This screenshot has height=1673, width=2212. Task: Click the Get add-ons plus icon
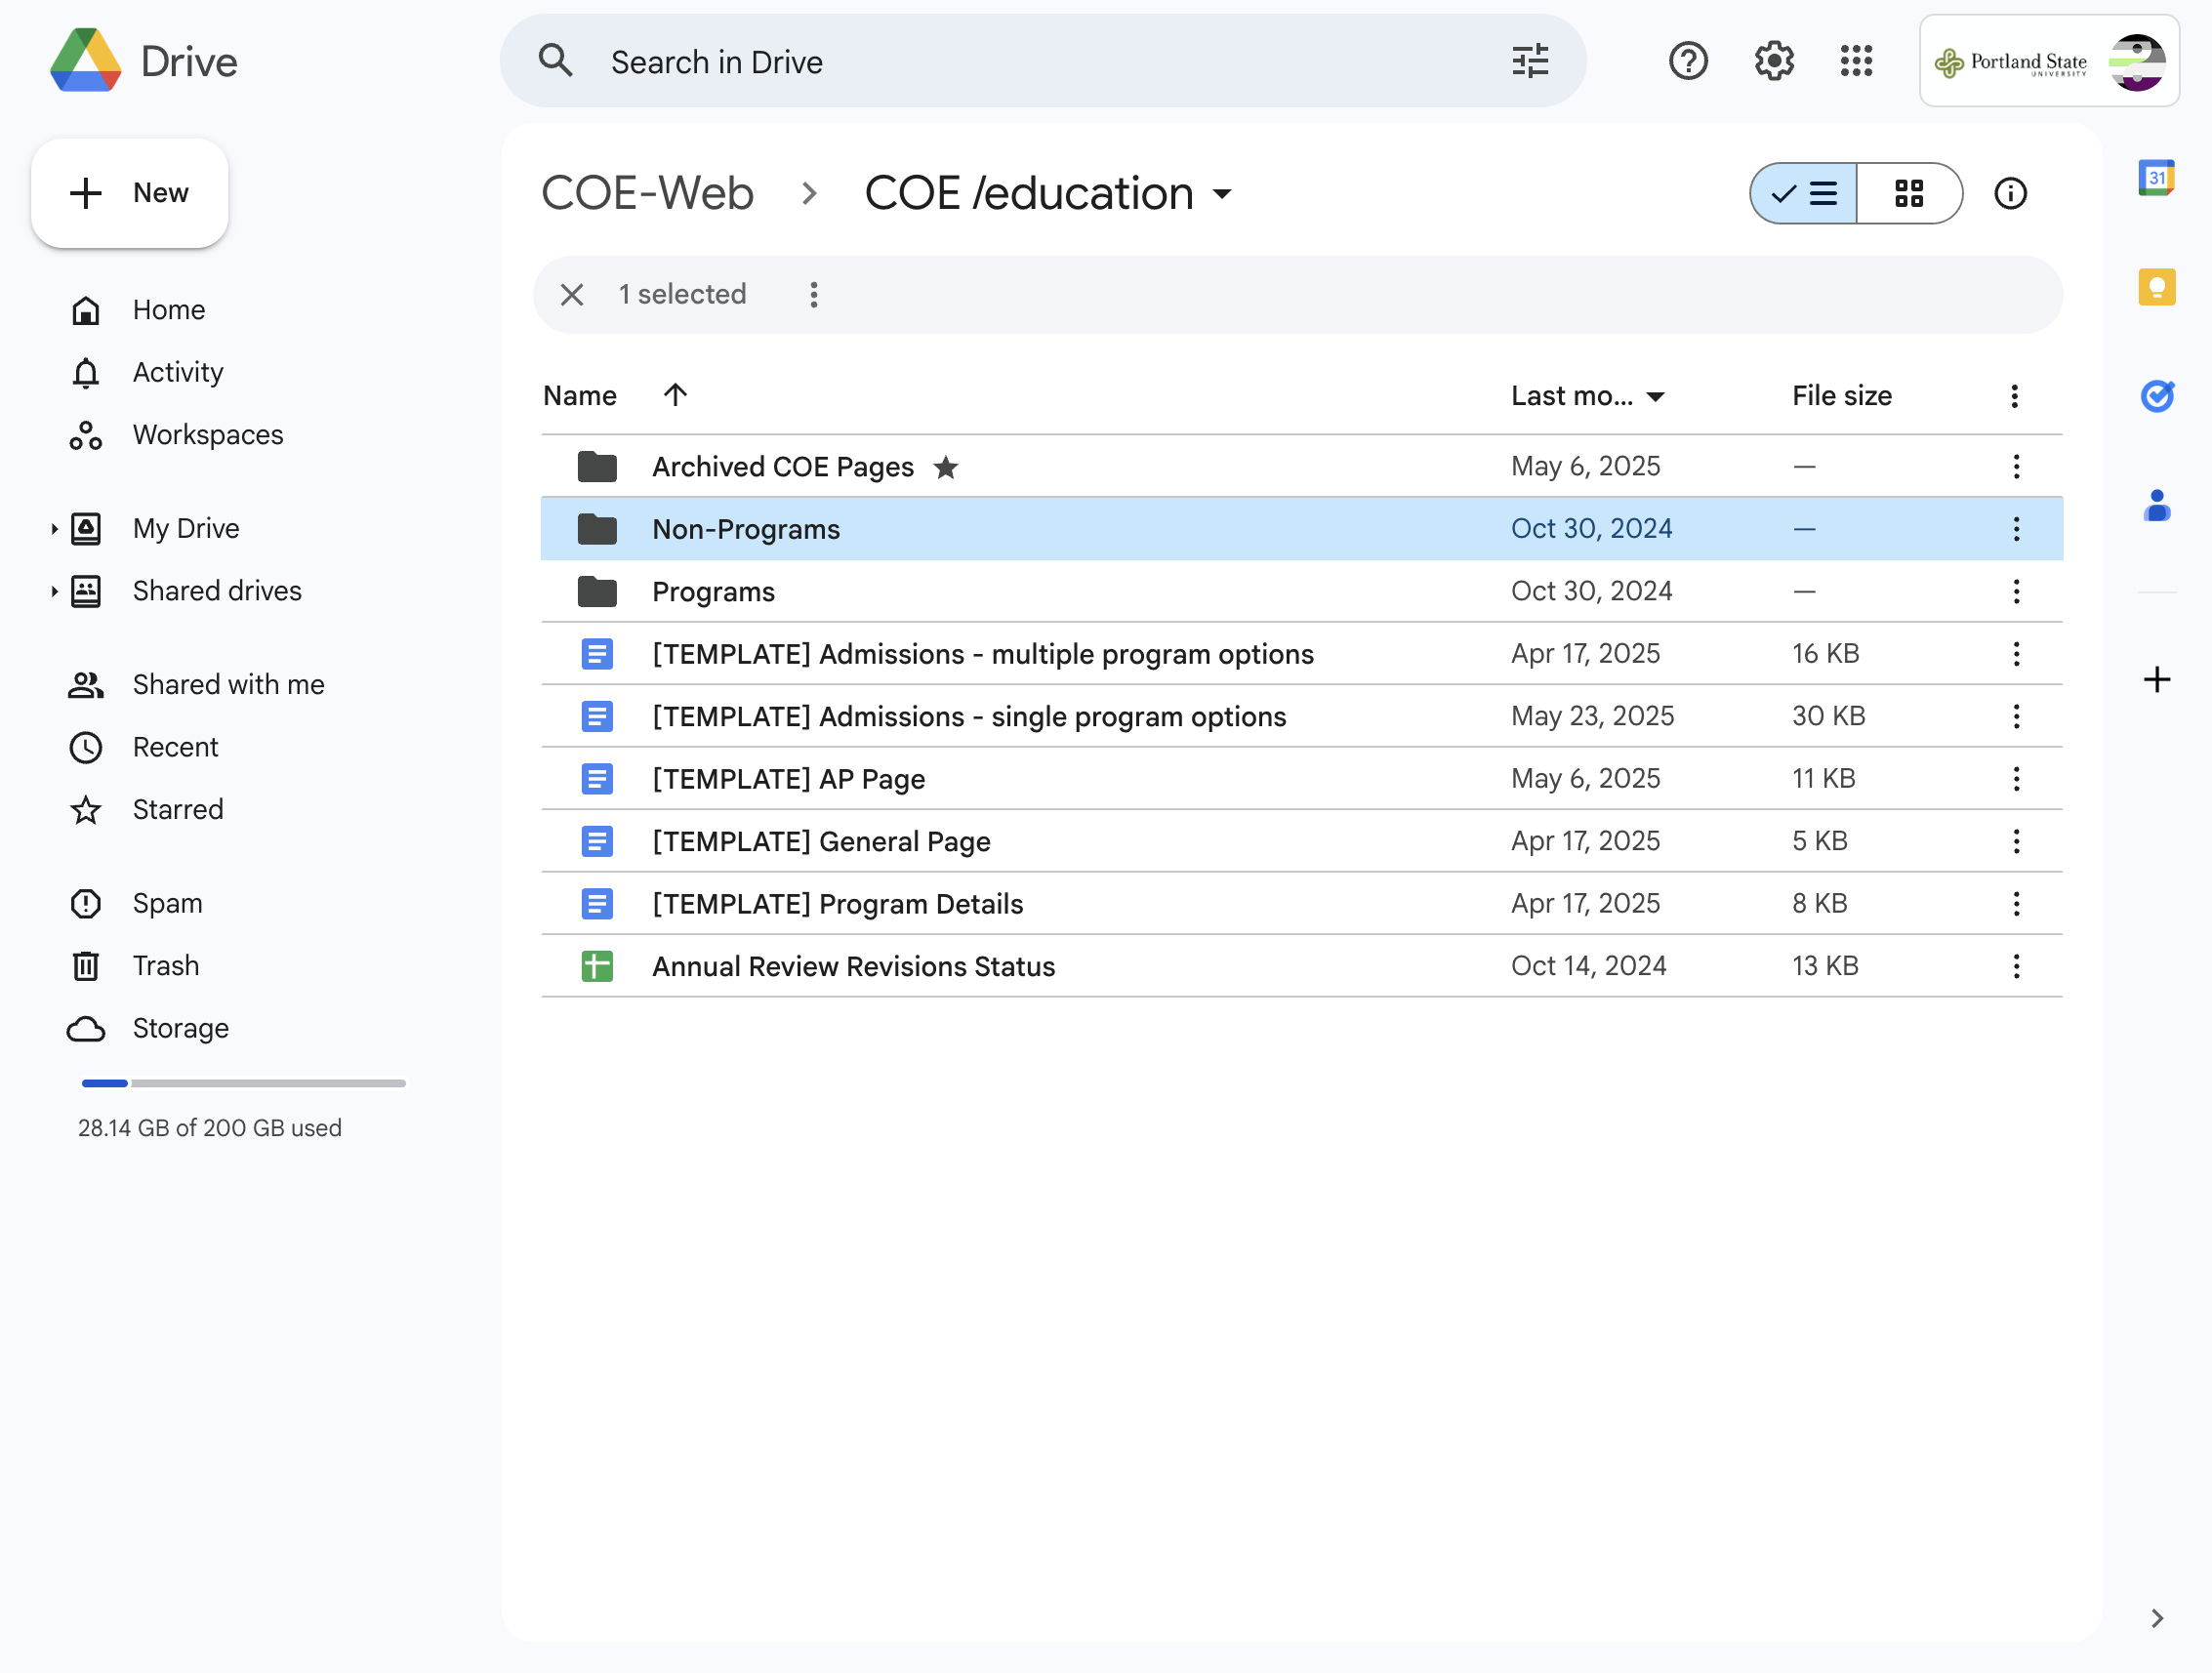coord(2157,680)
